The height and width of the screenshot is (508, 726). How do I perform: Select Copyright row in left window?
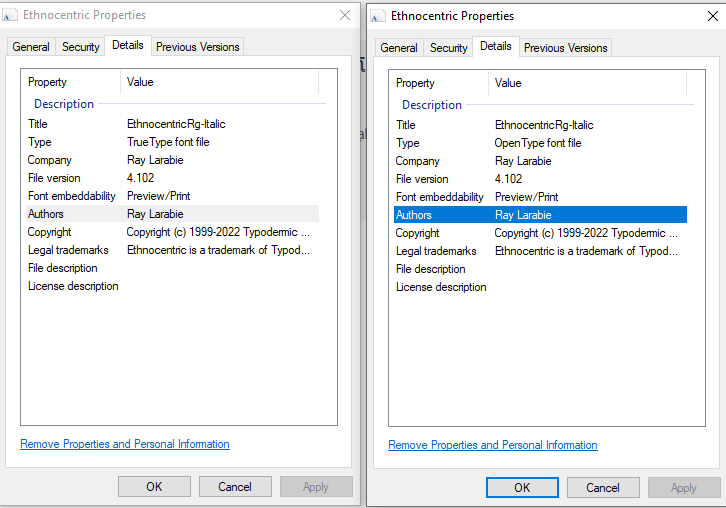172,232
